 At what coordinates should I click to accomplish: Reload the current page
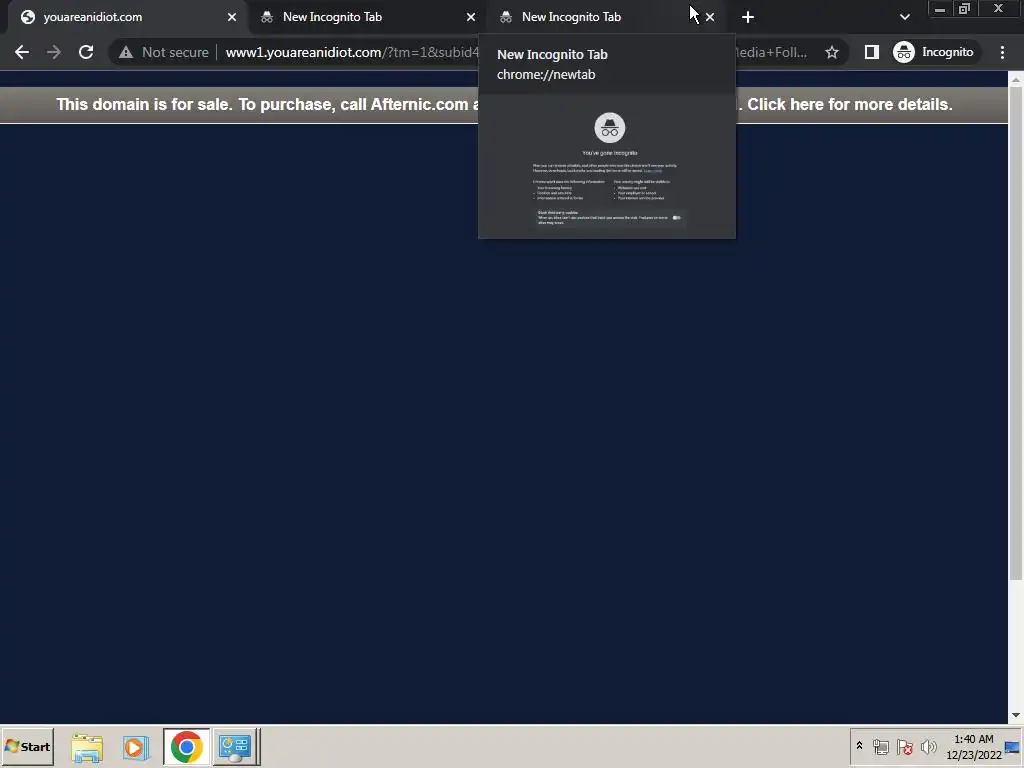[86, 52]
